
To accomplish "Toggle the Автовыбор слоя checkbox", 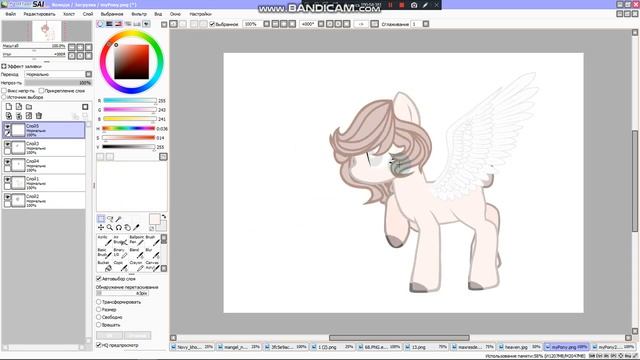I will [x=99, y=278].
